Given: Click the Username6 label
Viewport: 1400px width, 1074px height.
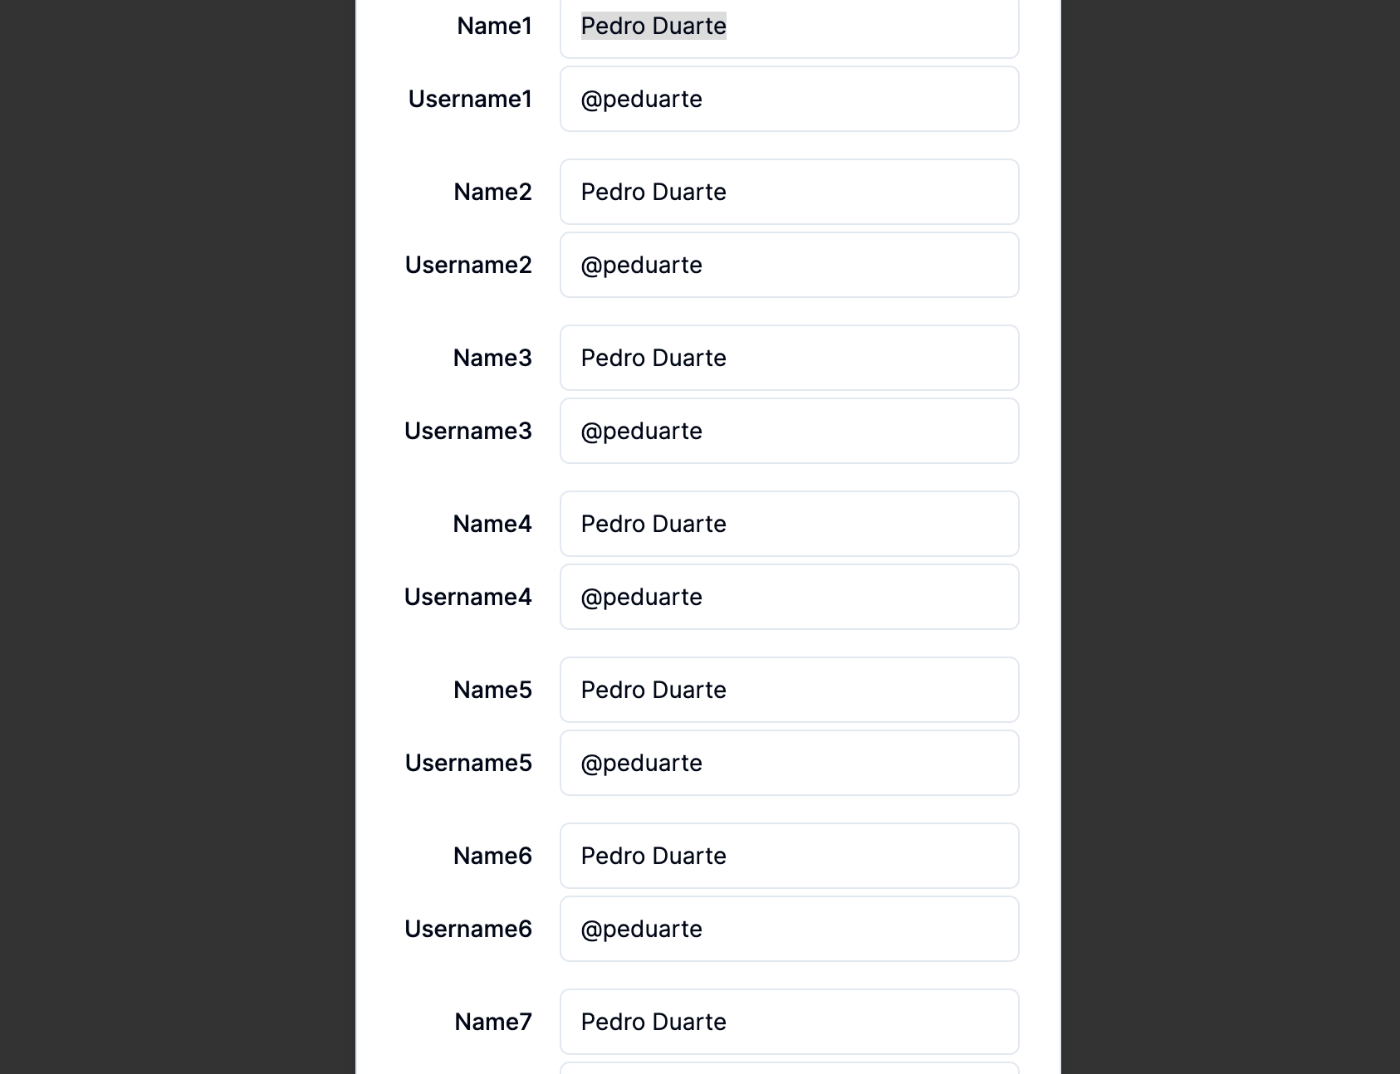Looking at the screenshot, I should pos(468,929).
